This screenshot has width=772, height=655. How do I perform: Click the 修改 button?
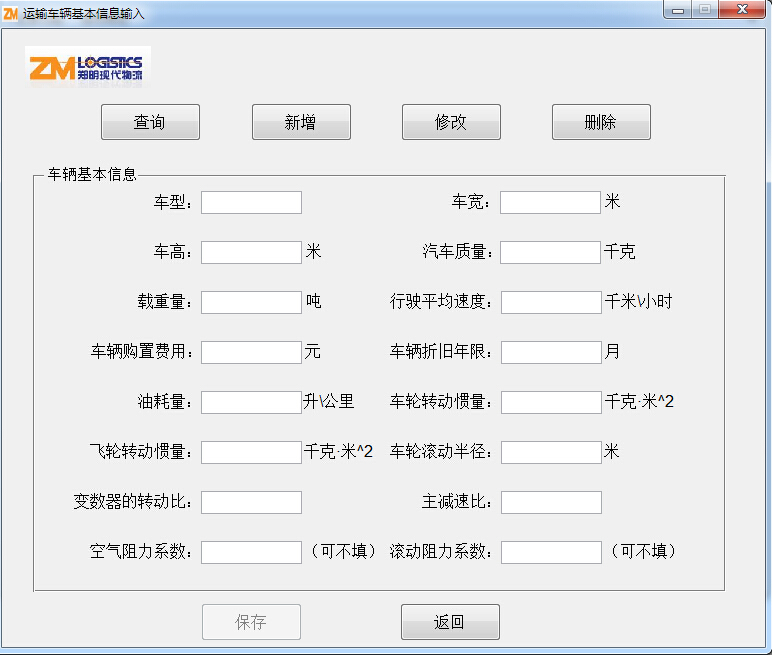click(x=451, y=122)
